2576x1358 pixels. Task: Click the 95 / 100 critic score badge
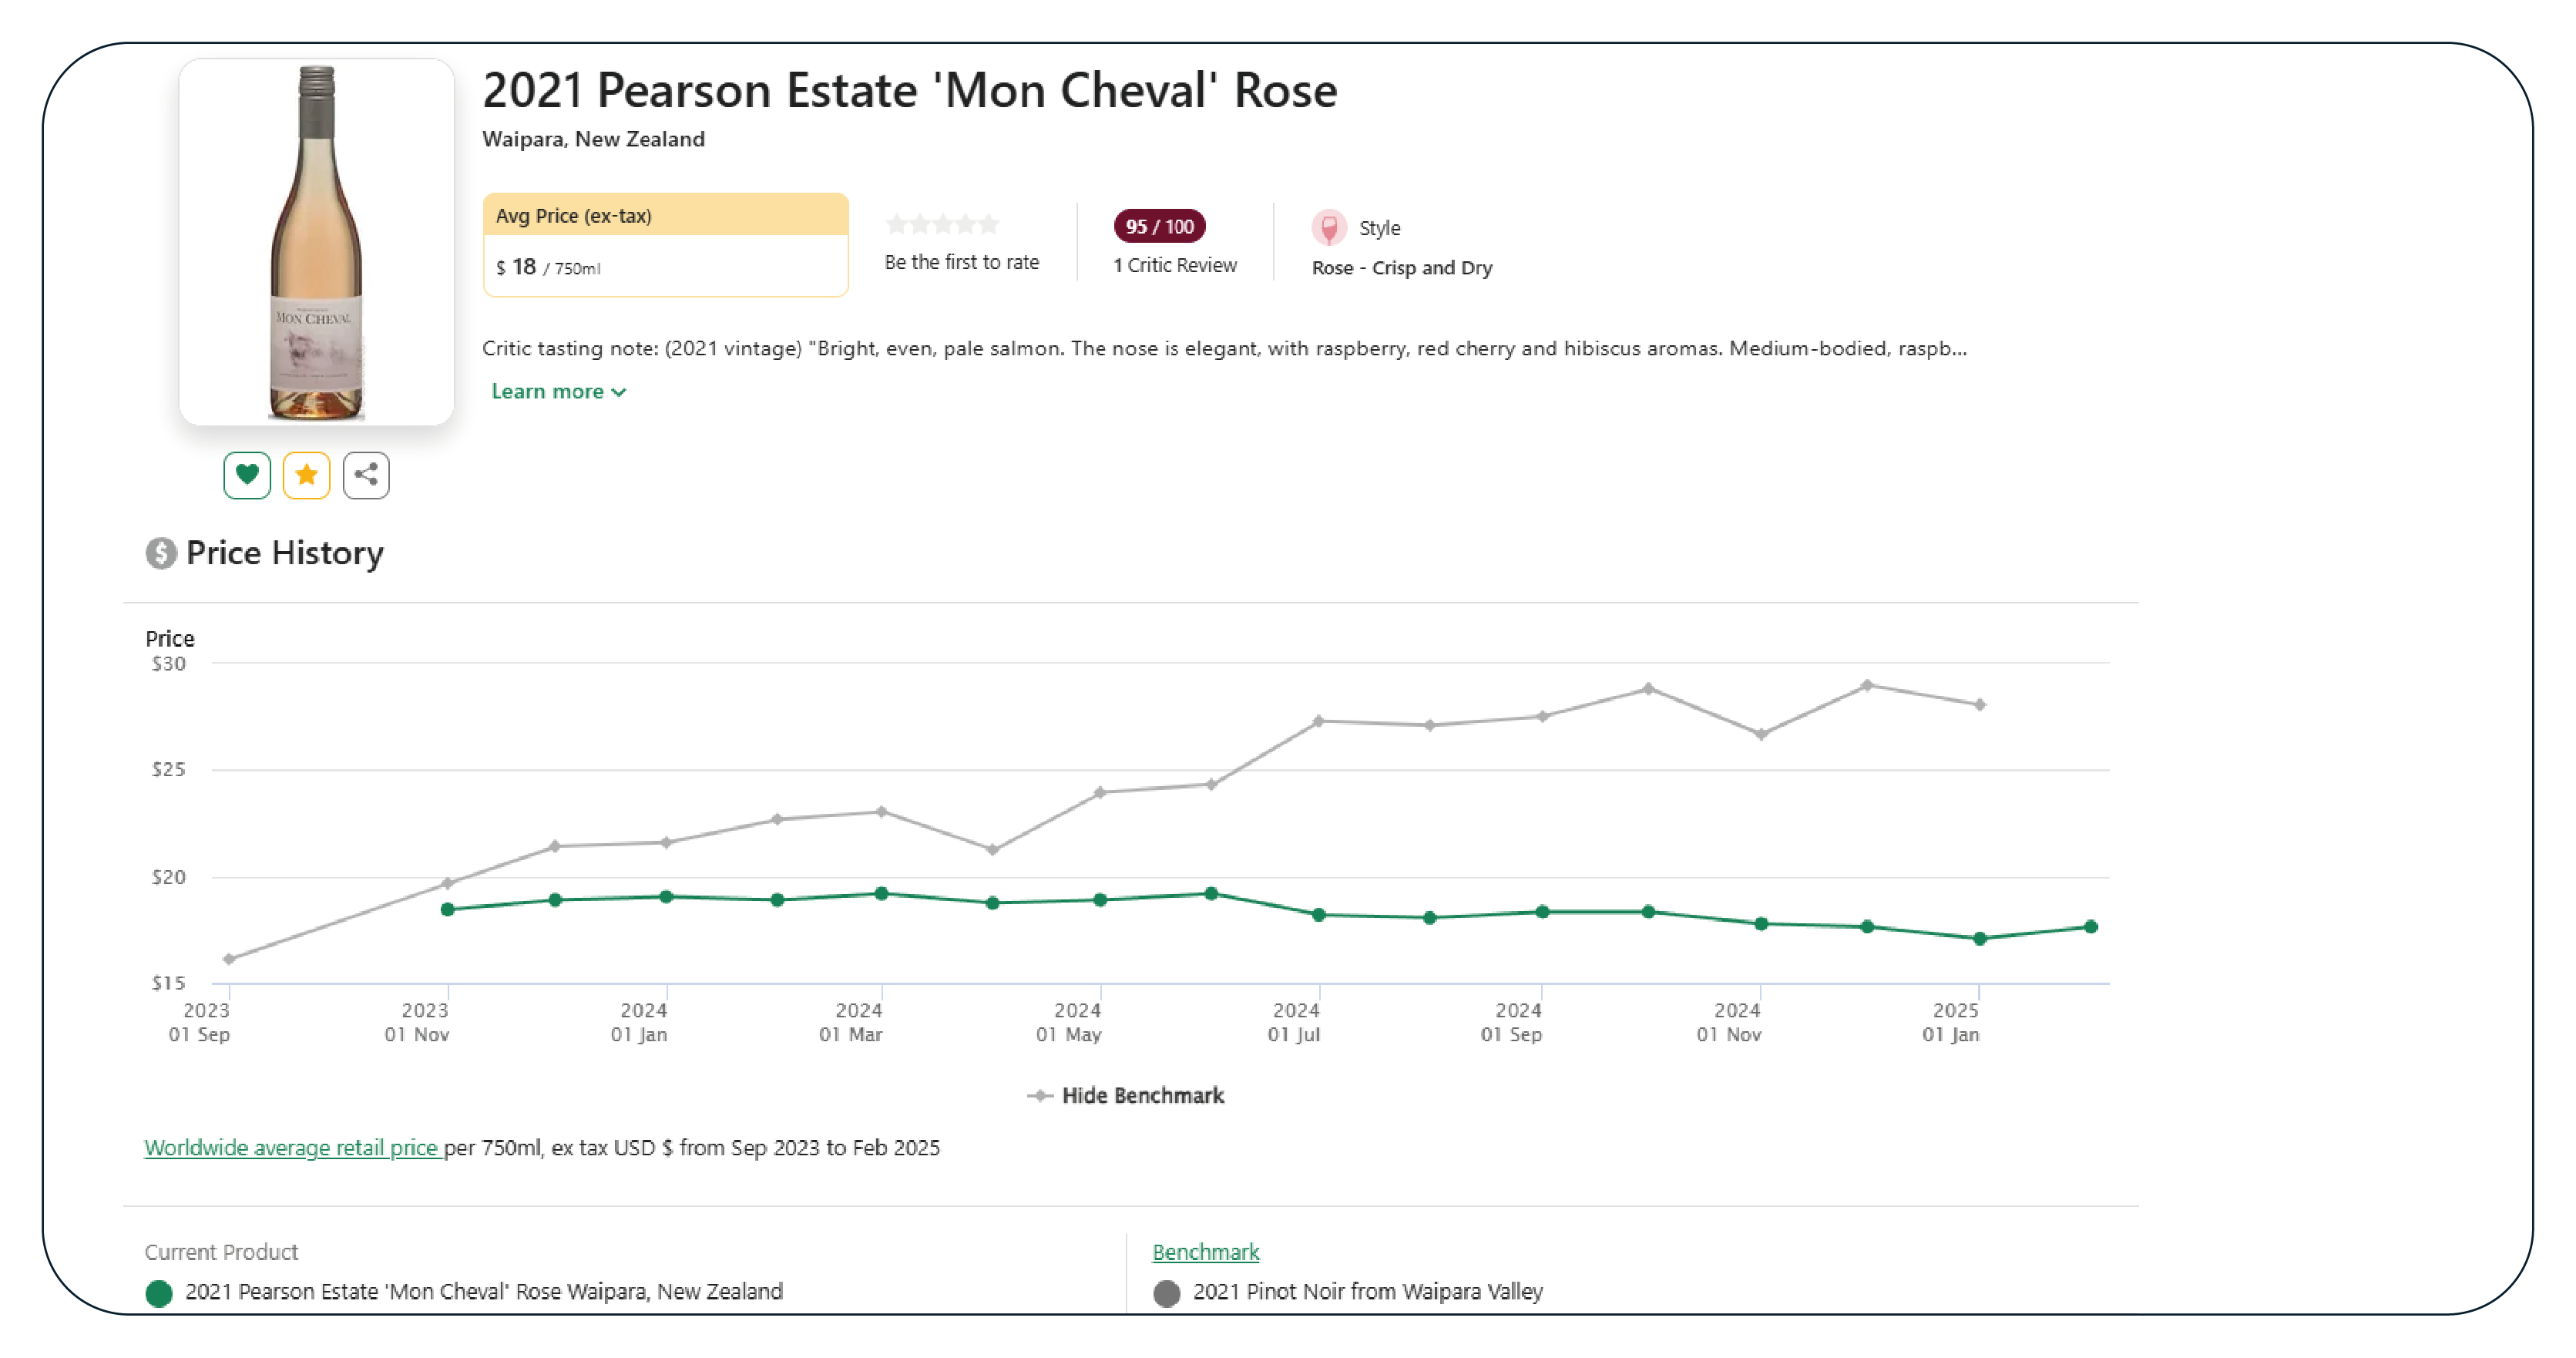[x=1159, y=226]
